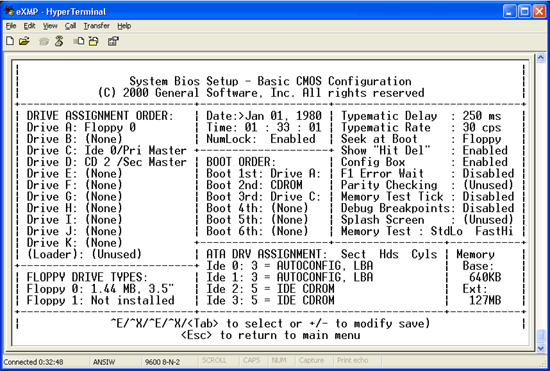The width and height of the screenshot is (550, 371).
Task: Click the 'Print echo' status bar indicator
Action: [x=353, y=360]
